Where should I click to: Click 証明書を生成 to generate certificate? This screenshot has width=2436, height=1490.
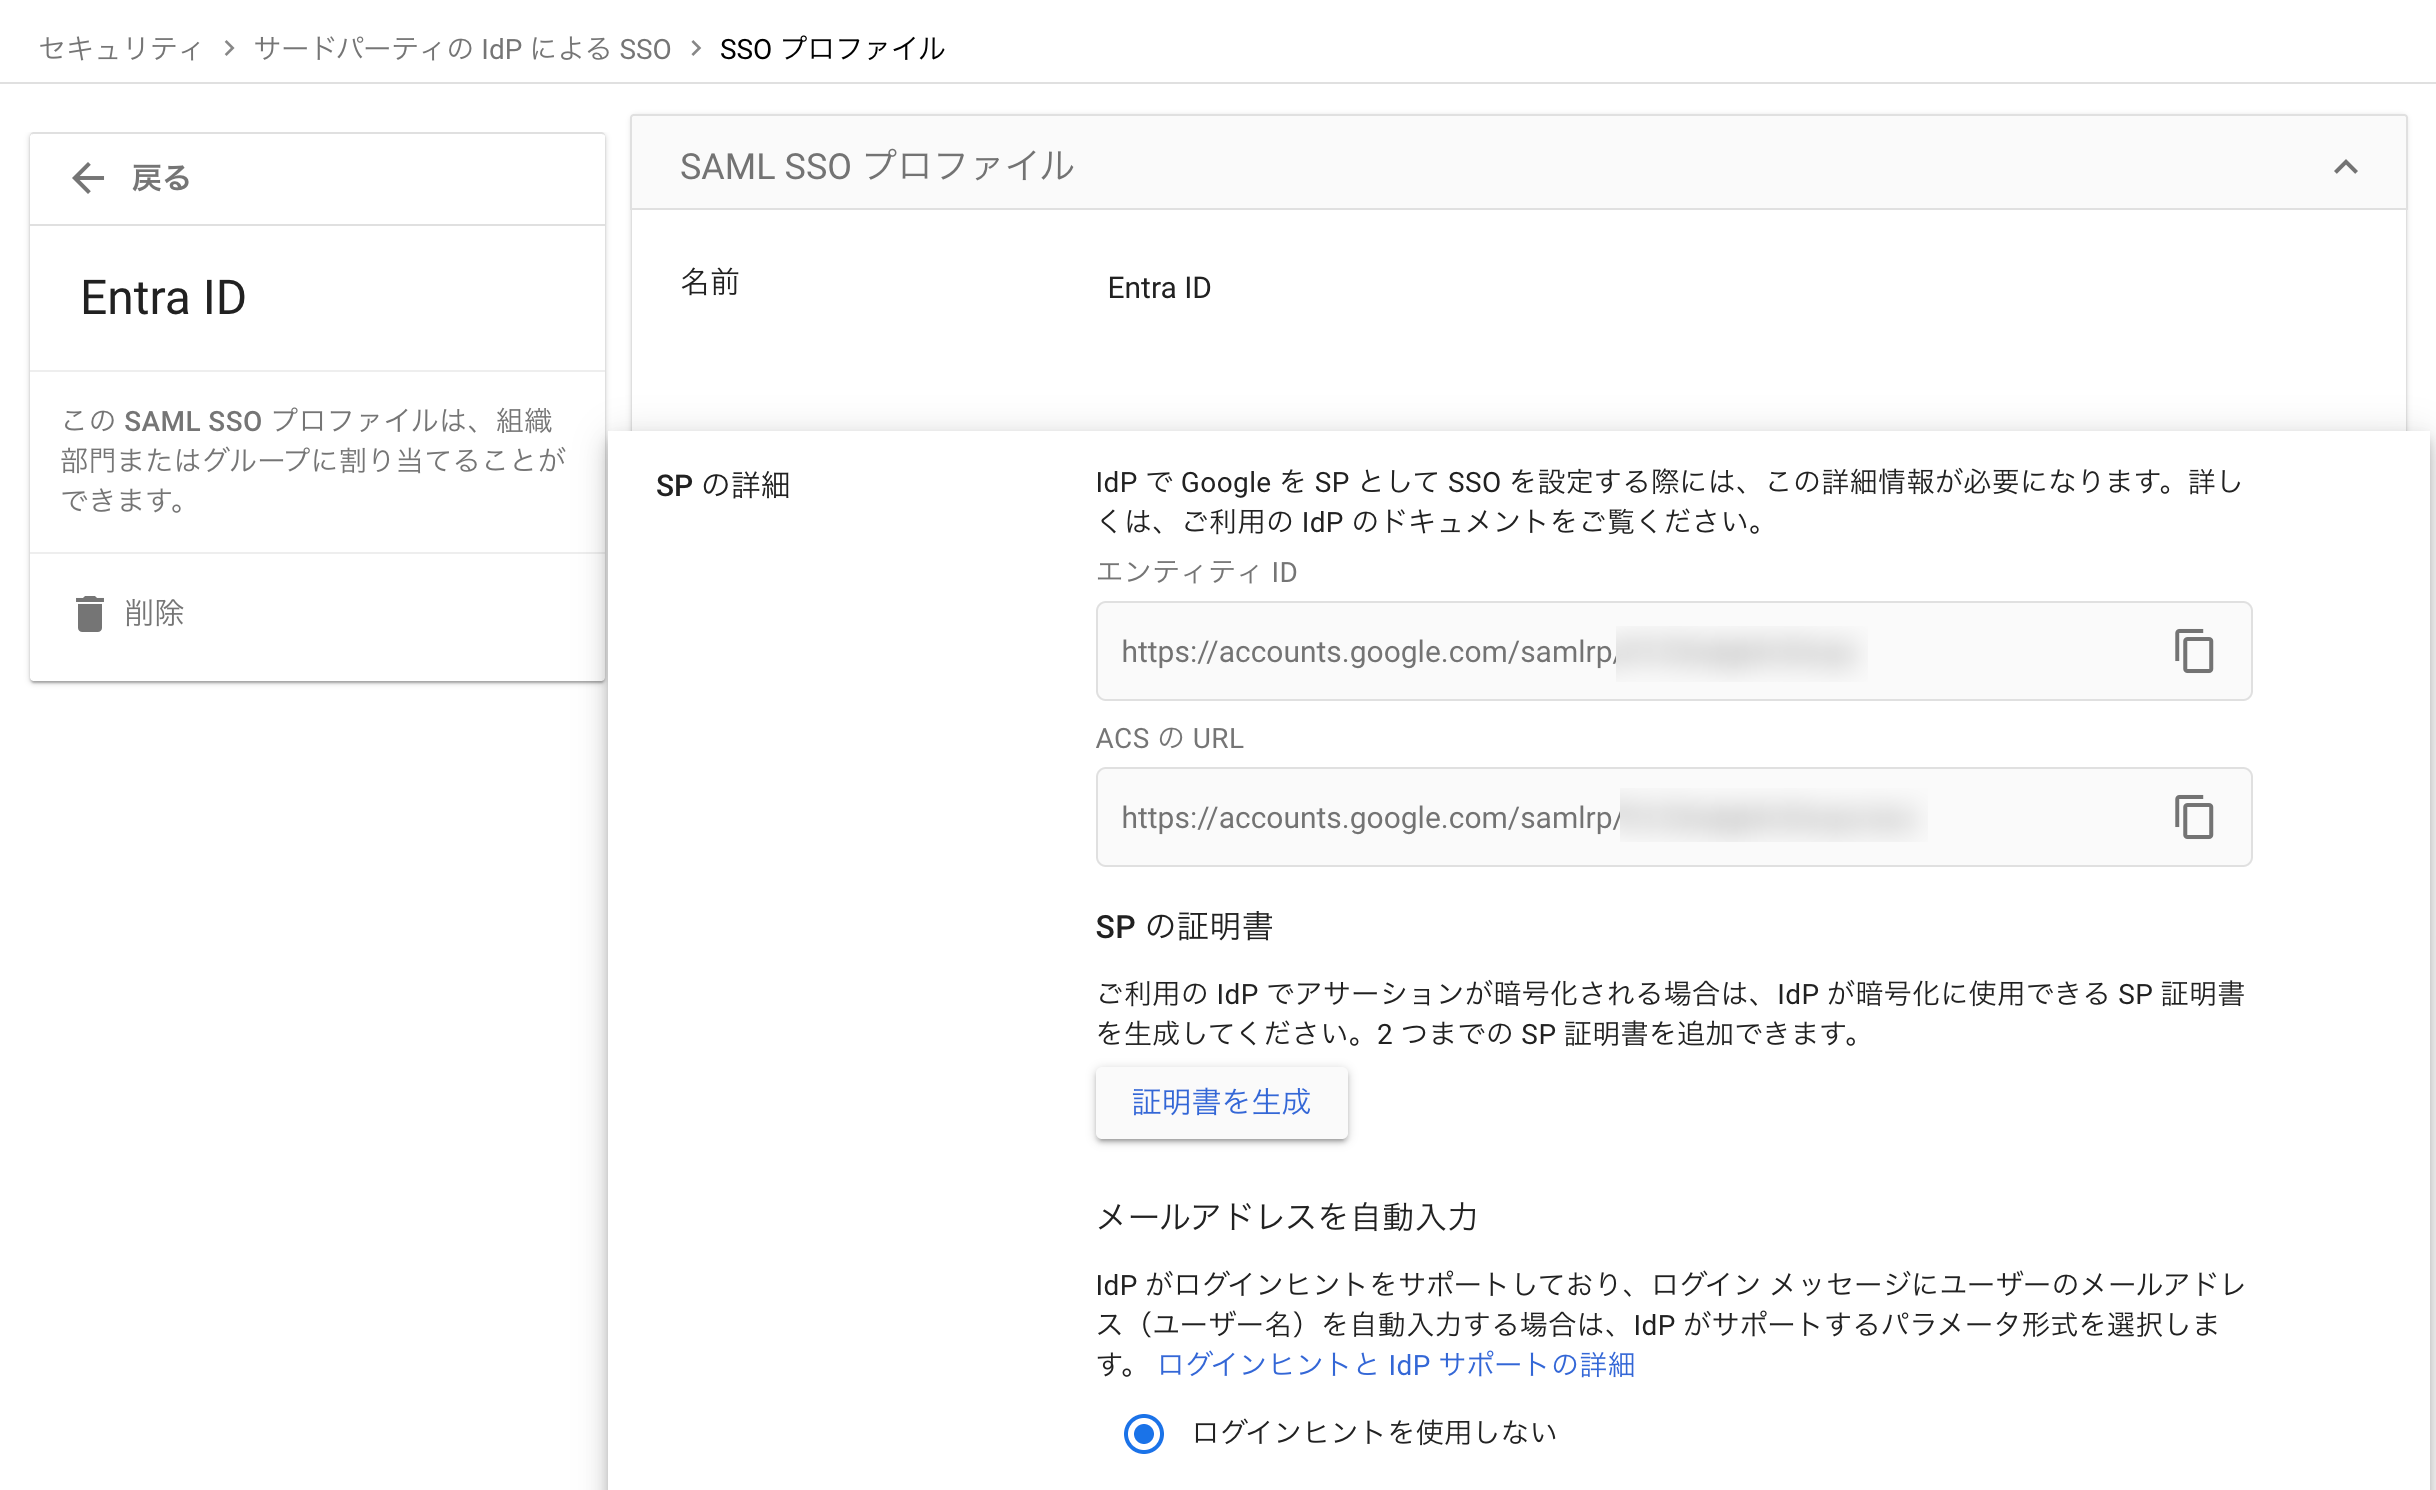pyautogui.click(x=1221, y=1102)
